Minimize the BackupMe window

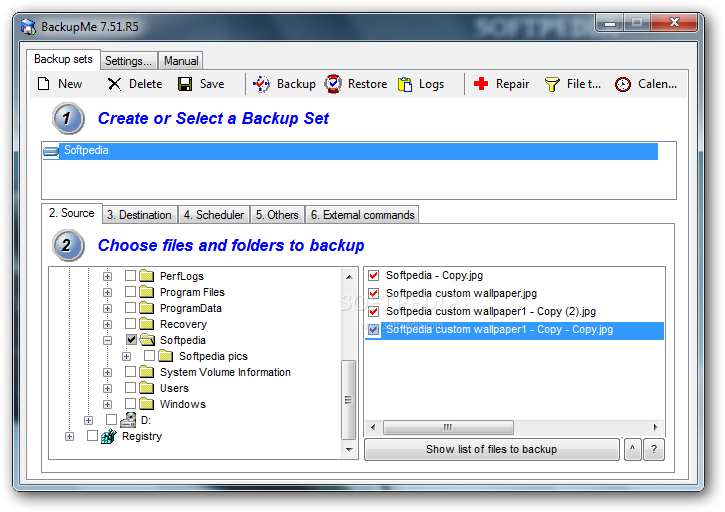610,23
